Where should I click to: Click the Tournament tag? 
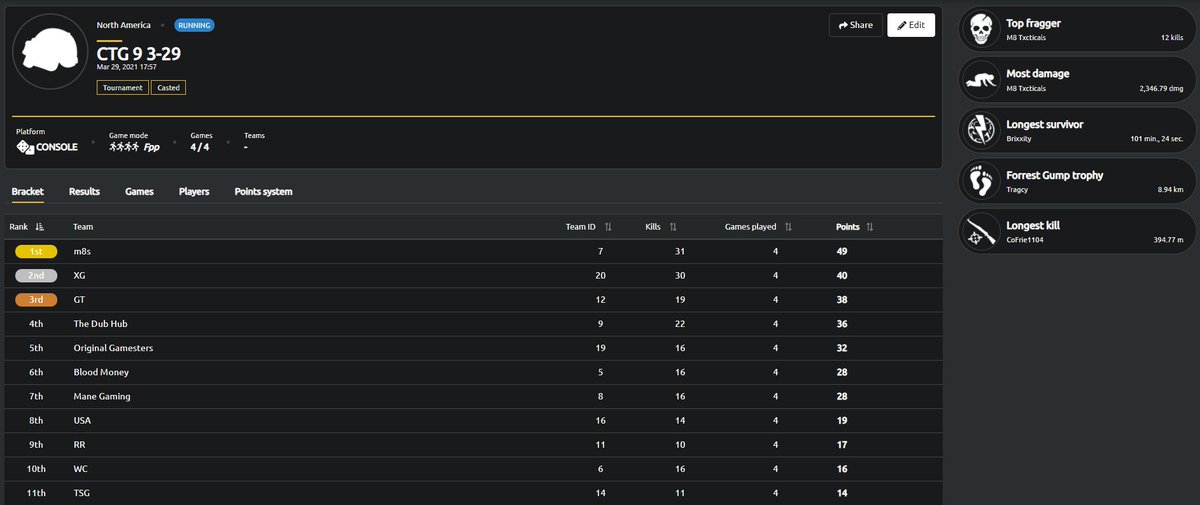[123, 87]
